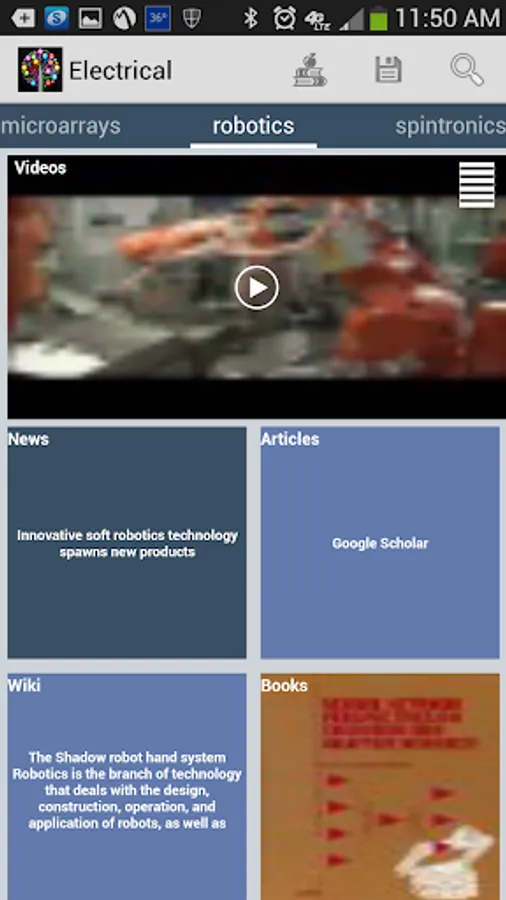Tap the Skype notification icon
The height and width of the screenshot is (900, 506).
(x=56, y=18)
